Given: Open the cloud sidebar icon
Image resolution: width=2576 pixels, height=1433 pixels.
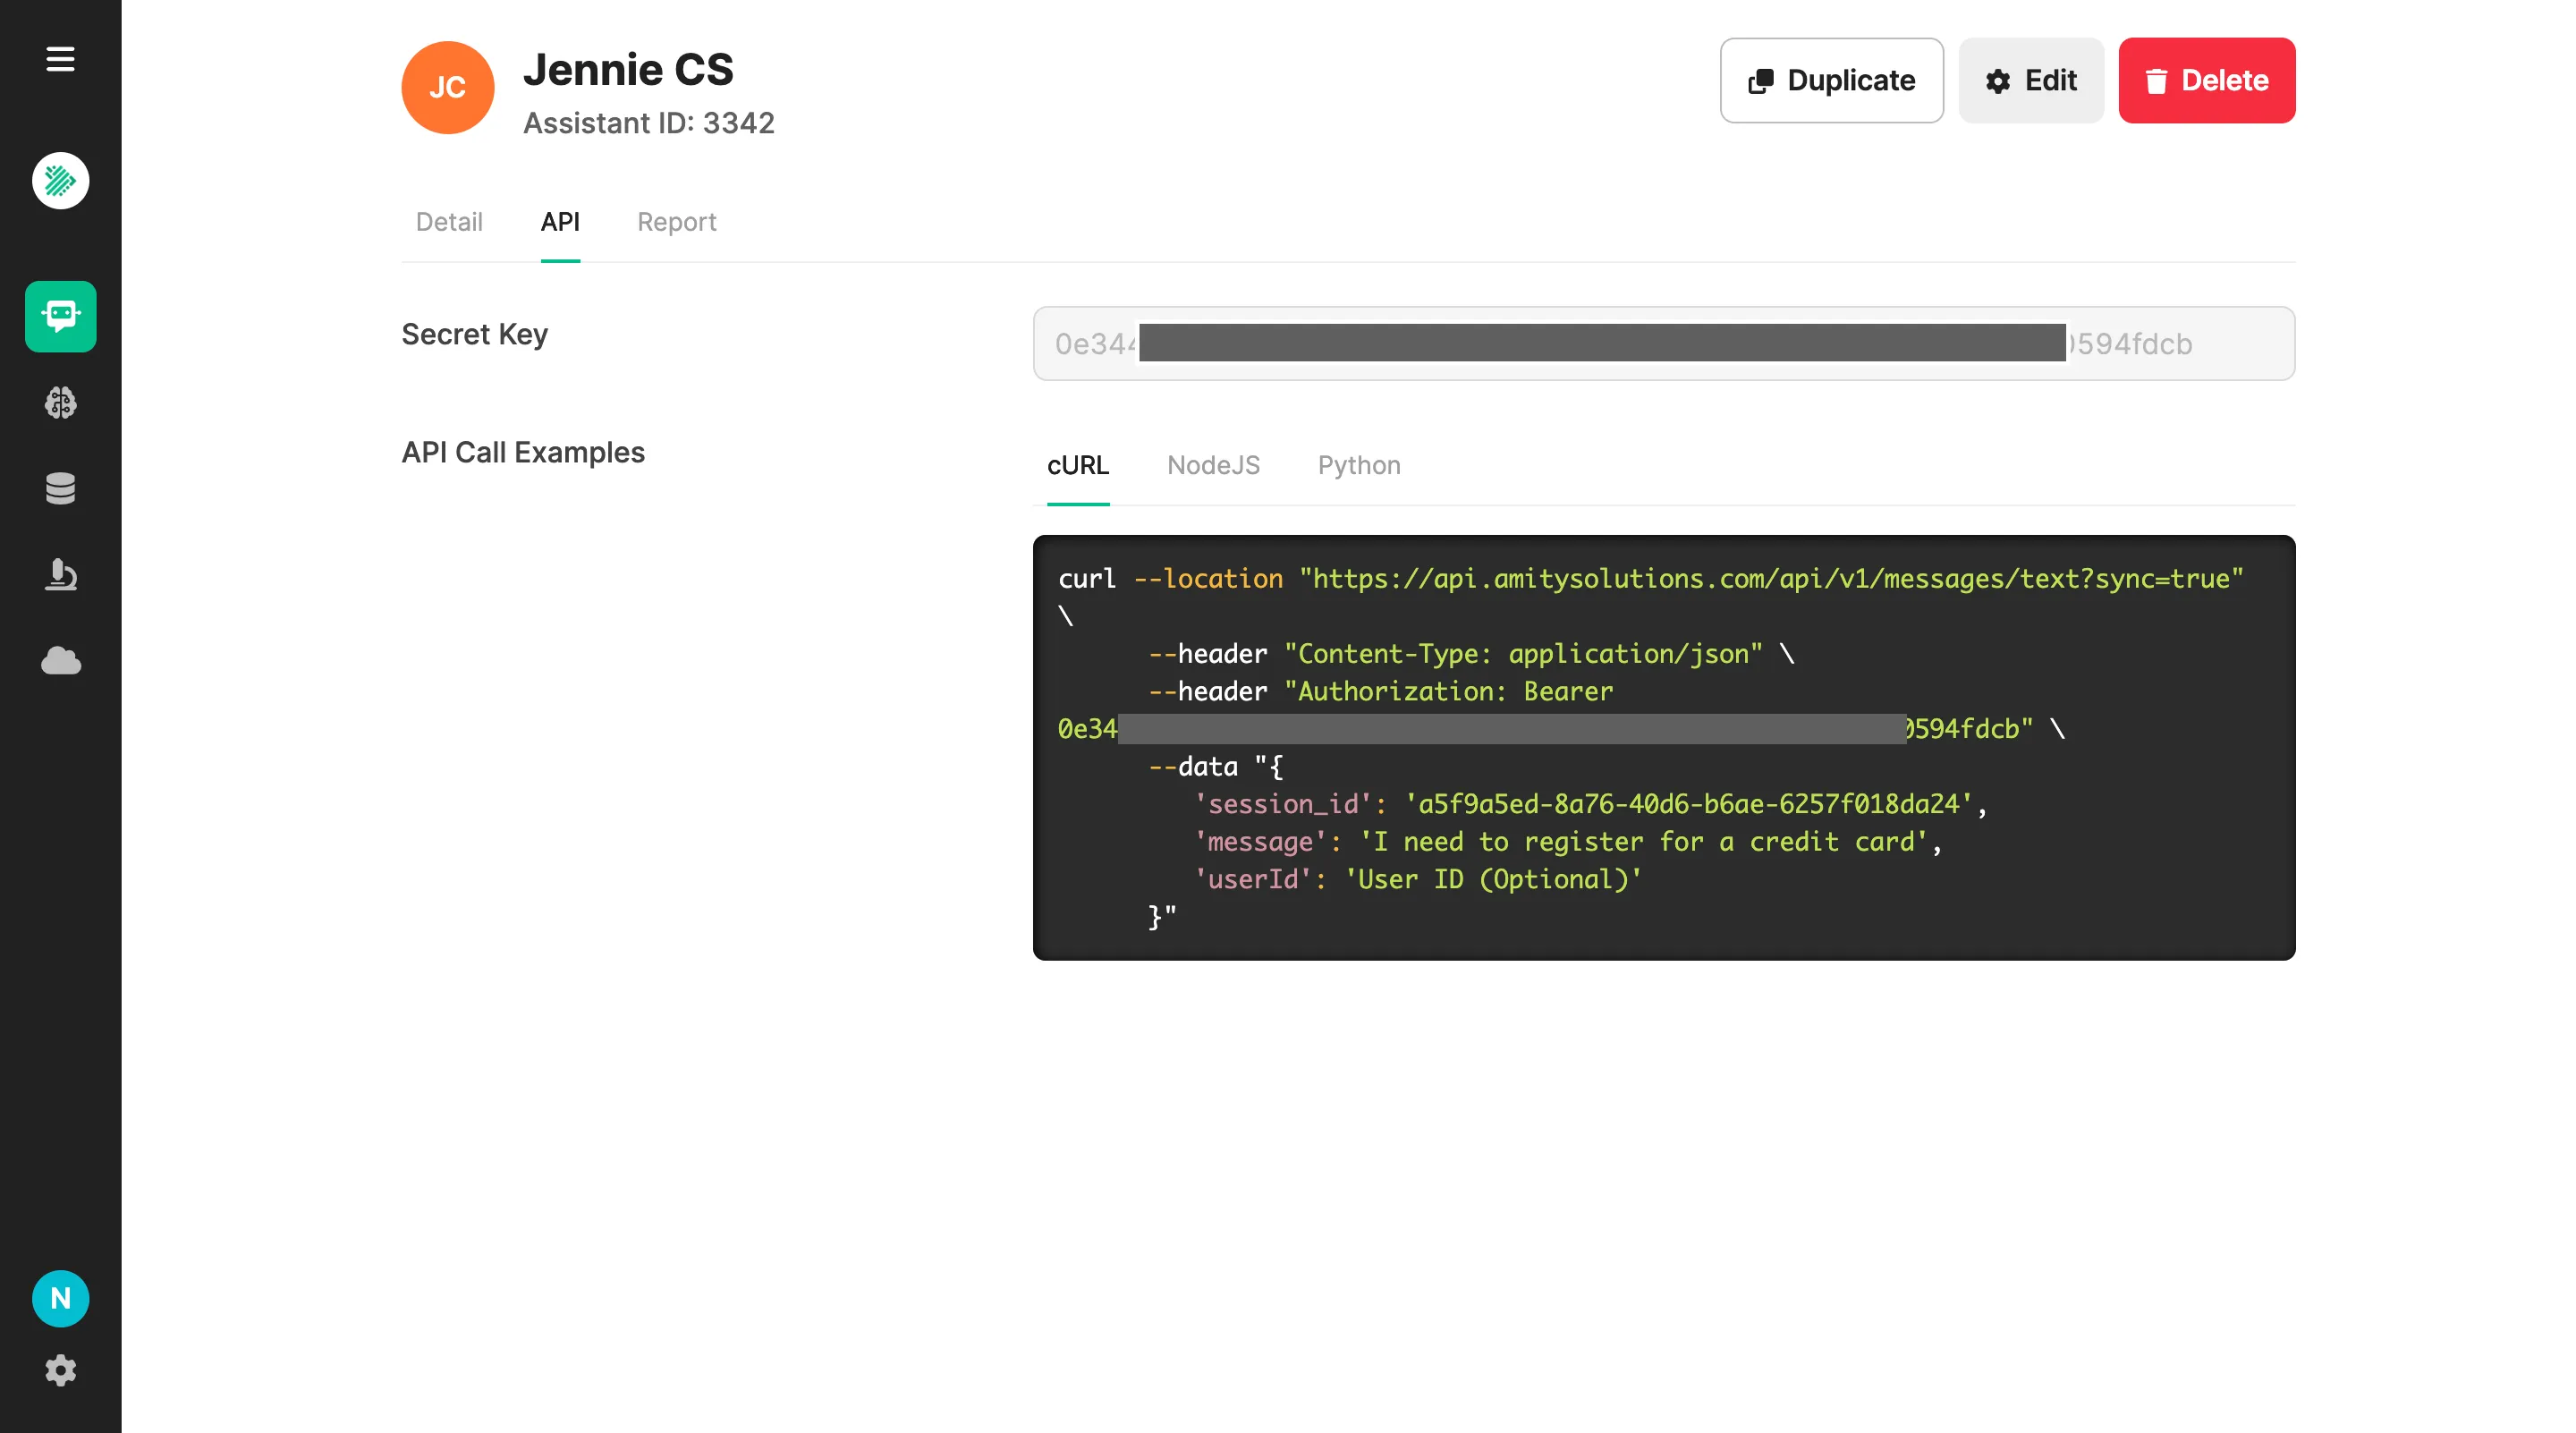Looking at the screenshot, I should 60,660.
